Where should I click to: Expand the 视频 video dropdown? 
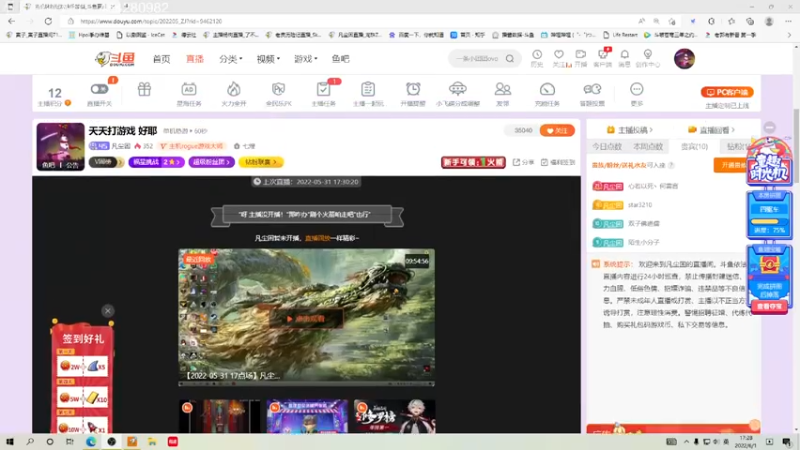268,59
